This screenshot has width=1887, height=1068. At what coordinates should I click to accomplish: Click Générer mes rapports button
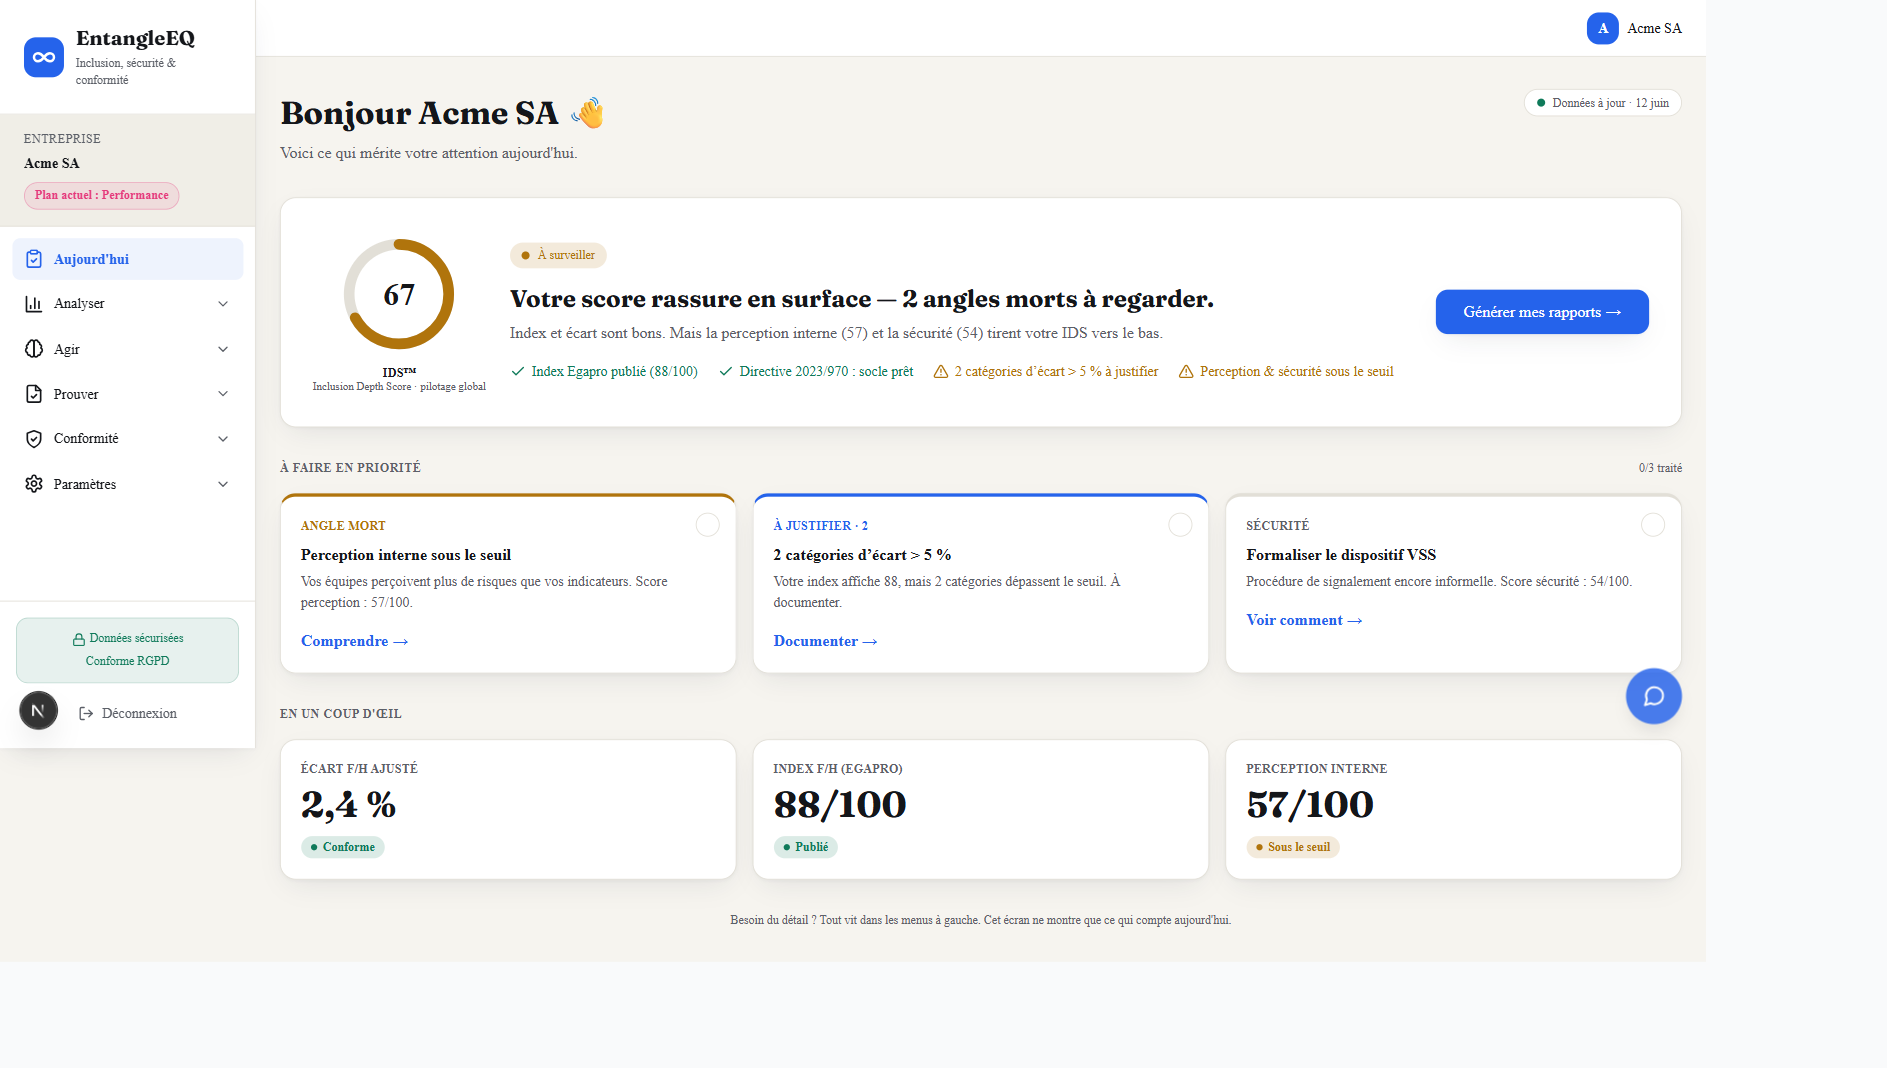coord(1542,312)
